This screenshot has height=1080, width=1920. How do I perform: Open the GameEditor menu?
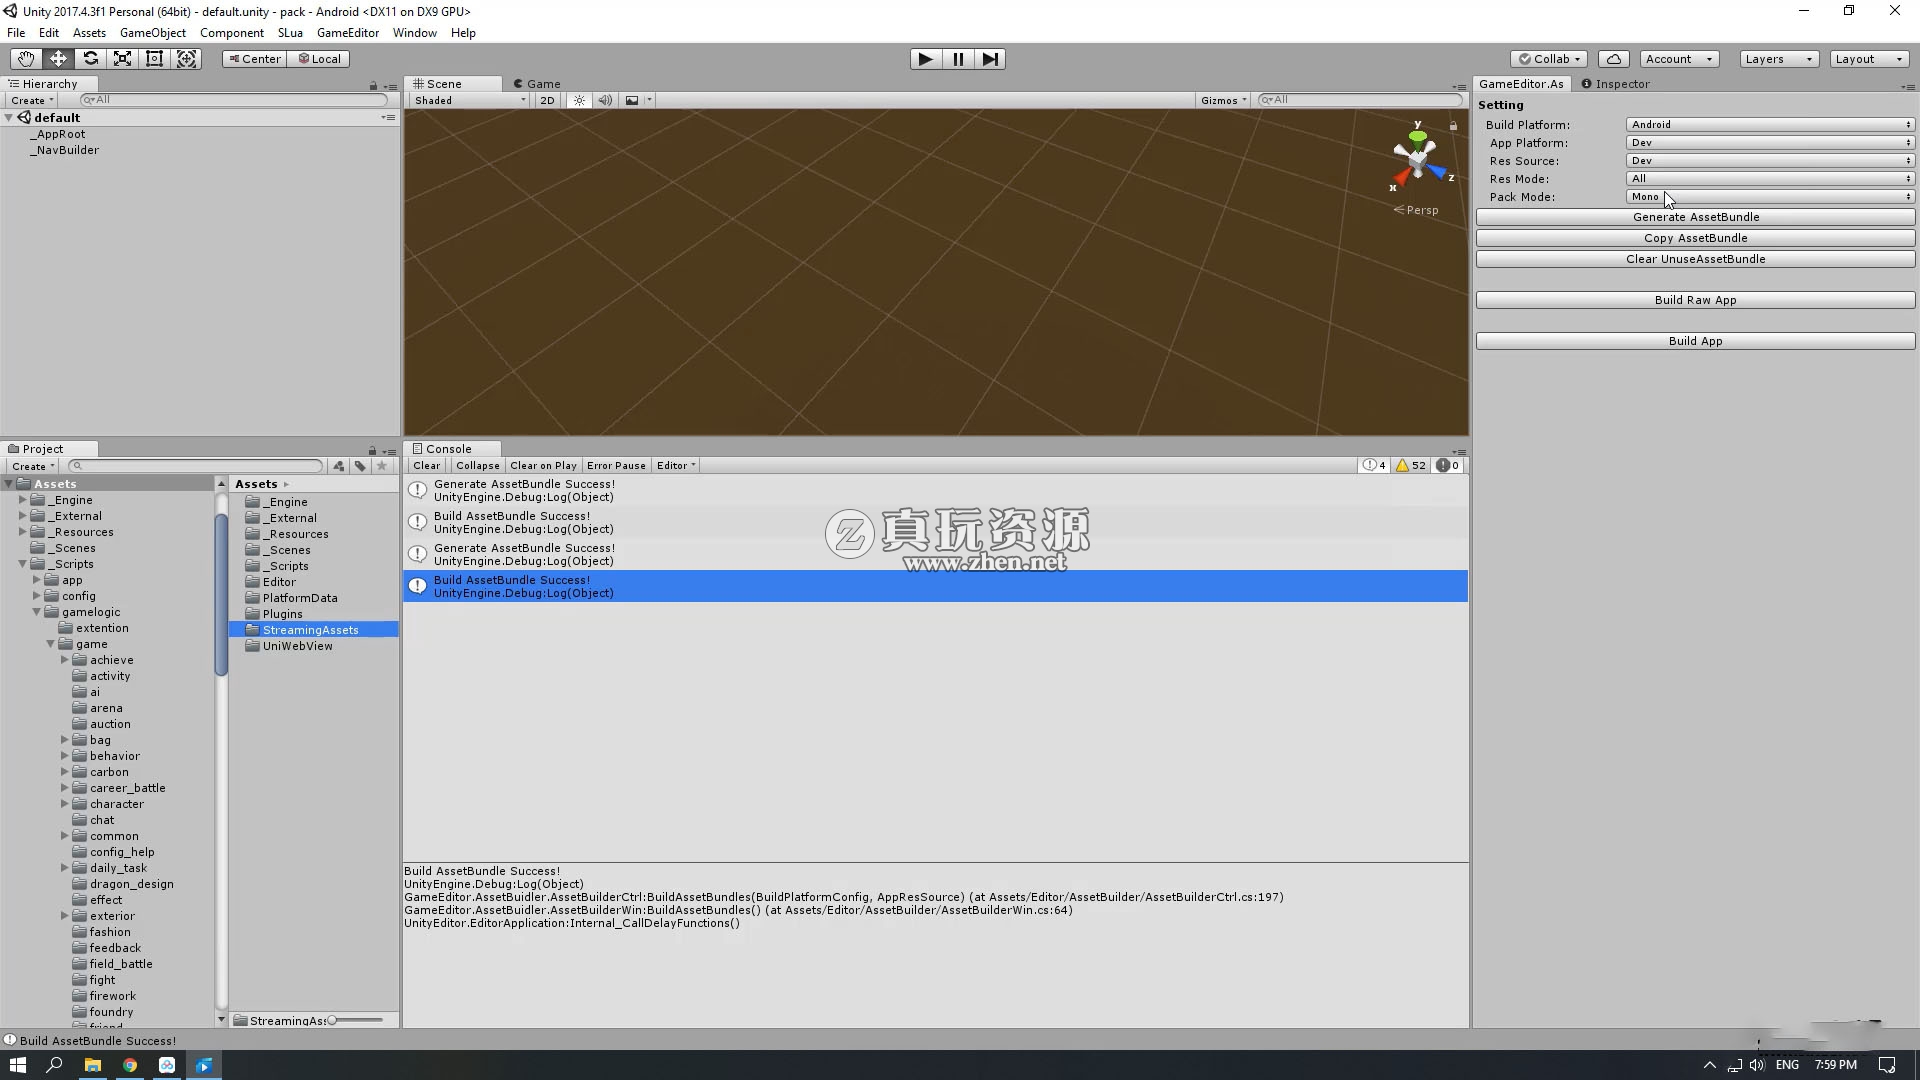pos(347,33)
